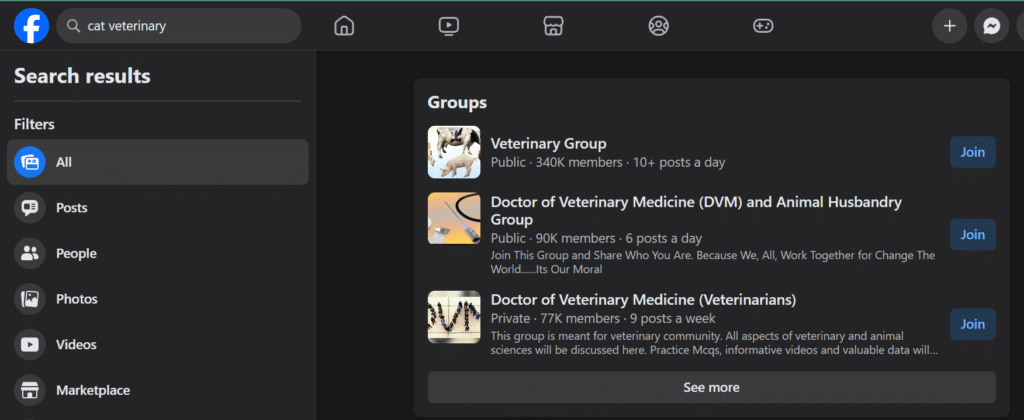Click the Groups section heading
This screenshot has width=1024, height=420.
click(457, 103)
